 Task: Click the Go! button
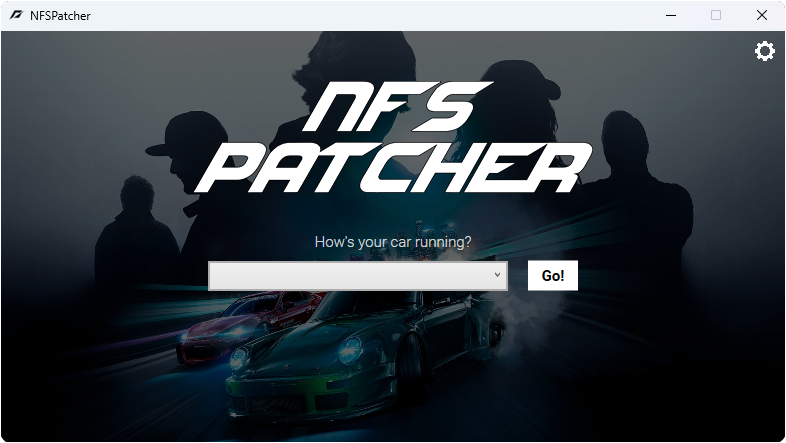(552, 276)
